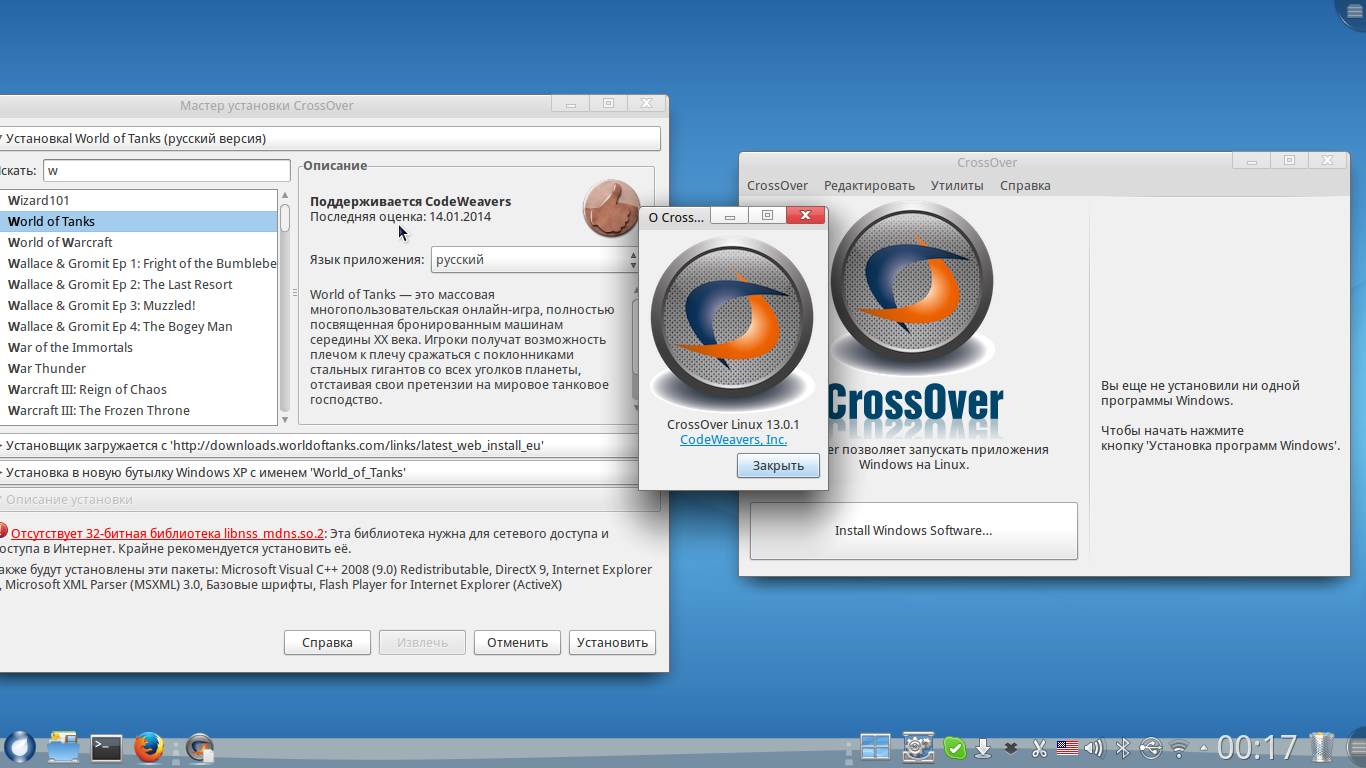Launch Firefox from the taskbar
Image resolution: width=1366 pixels, height=768 pixels.
tap(149, 747)
